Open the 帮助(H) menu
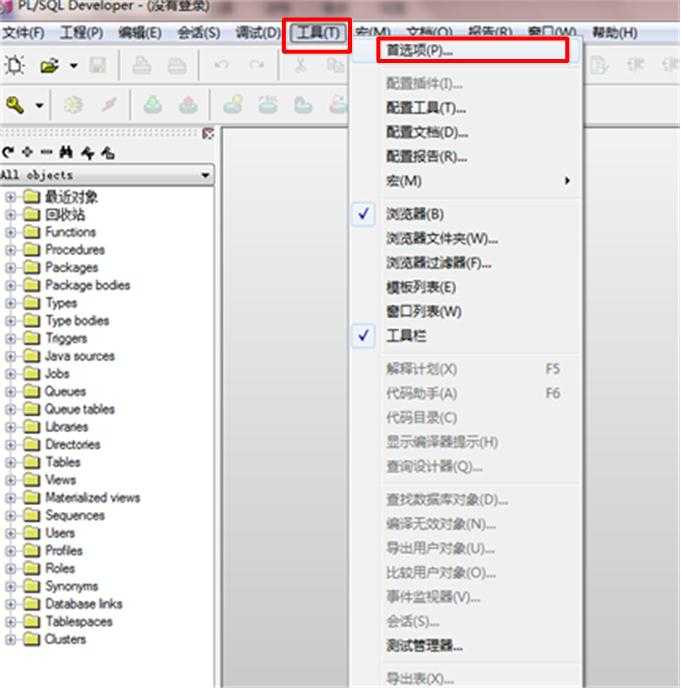Viewport: 681px width, 689px height. pyautogui.click(x=615, y=32)
